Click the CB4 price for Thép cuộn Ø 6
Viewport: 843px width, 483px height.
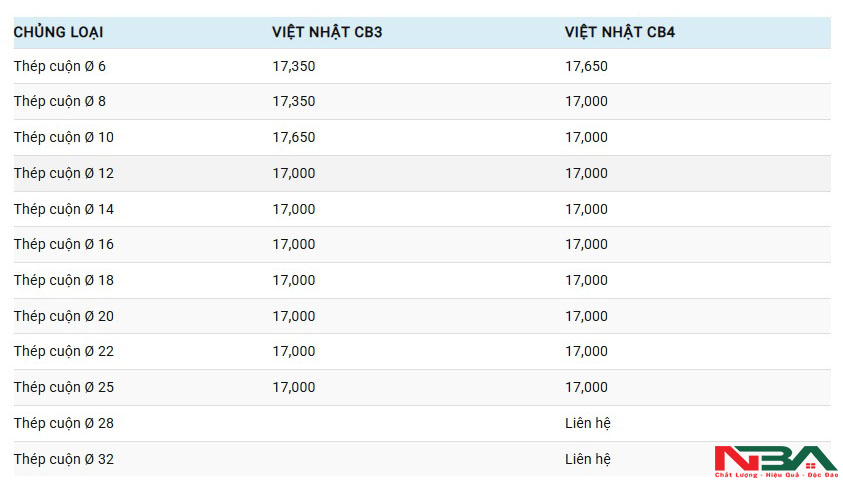586,66
